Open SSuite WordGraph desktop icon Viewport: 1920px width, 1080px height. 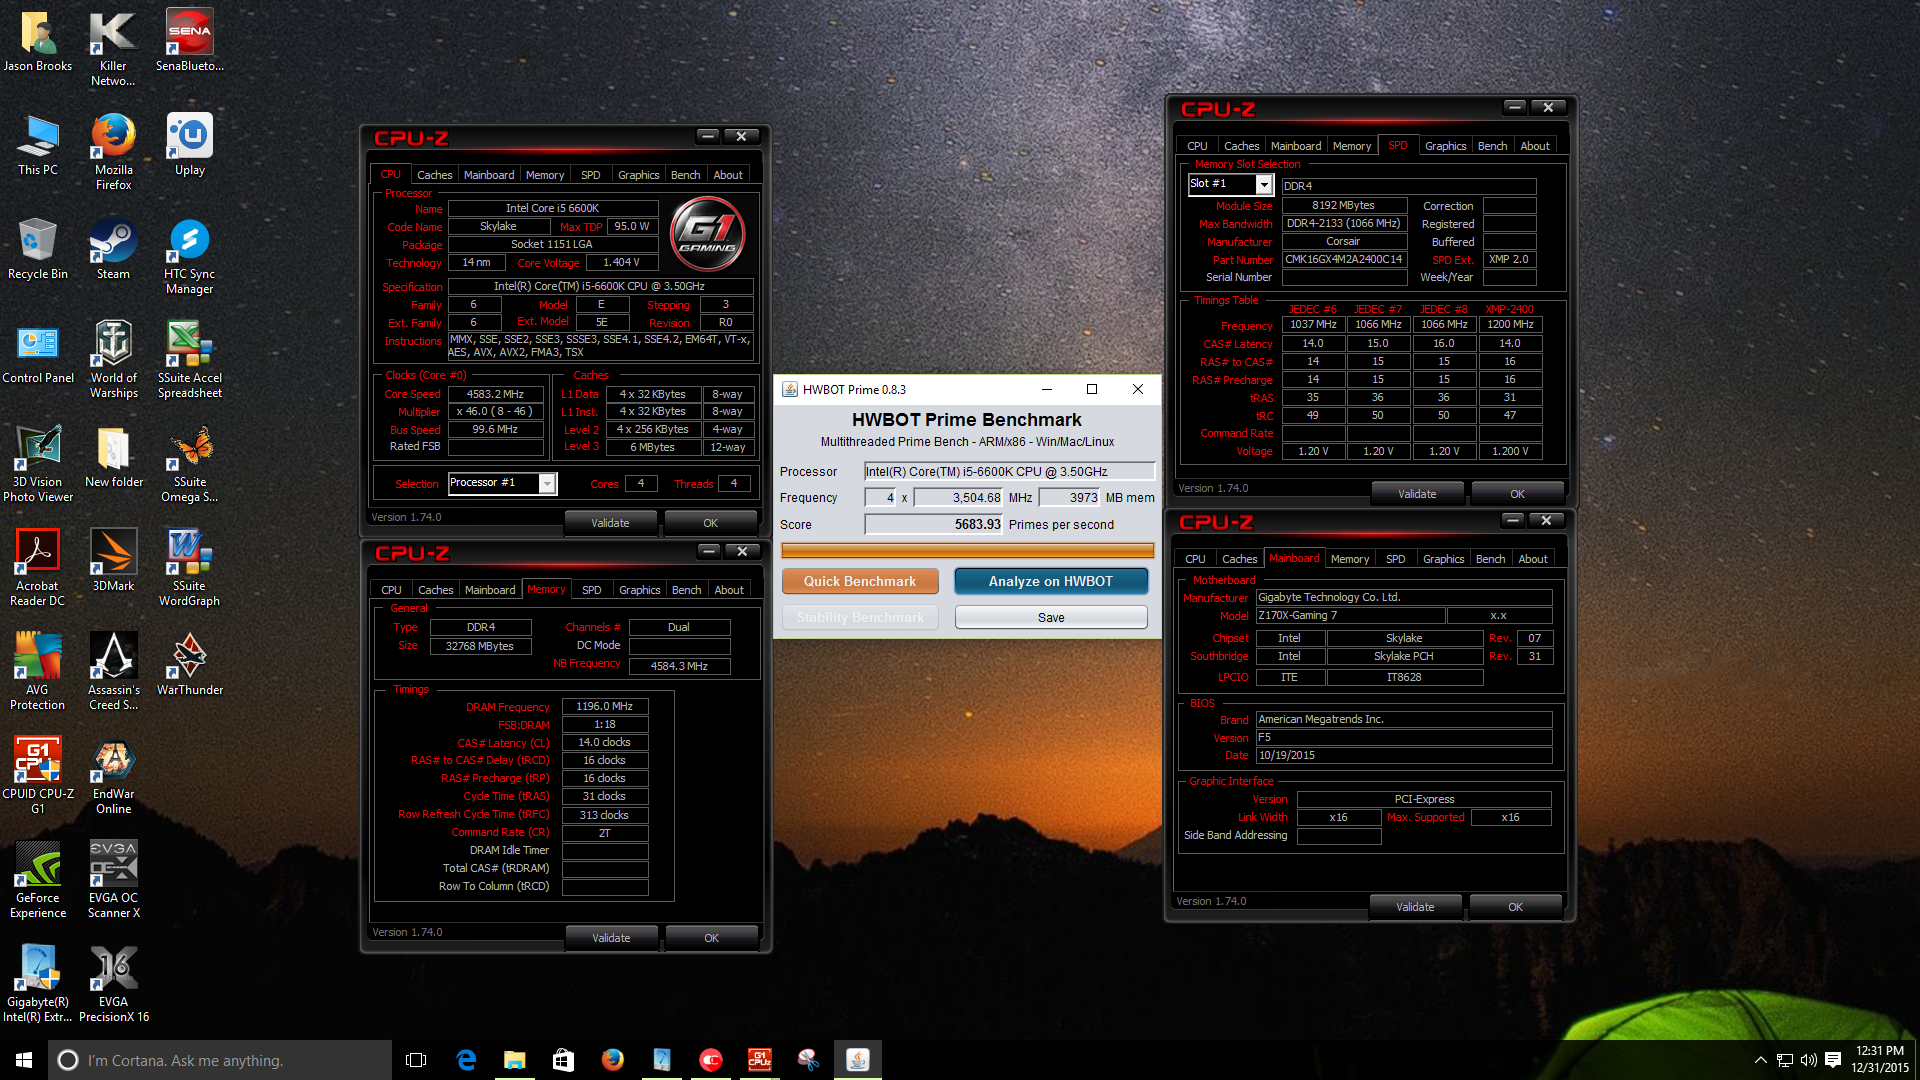point(189,567)
